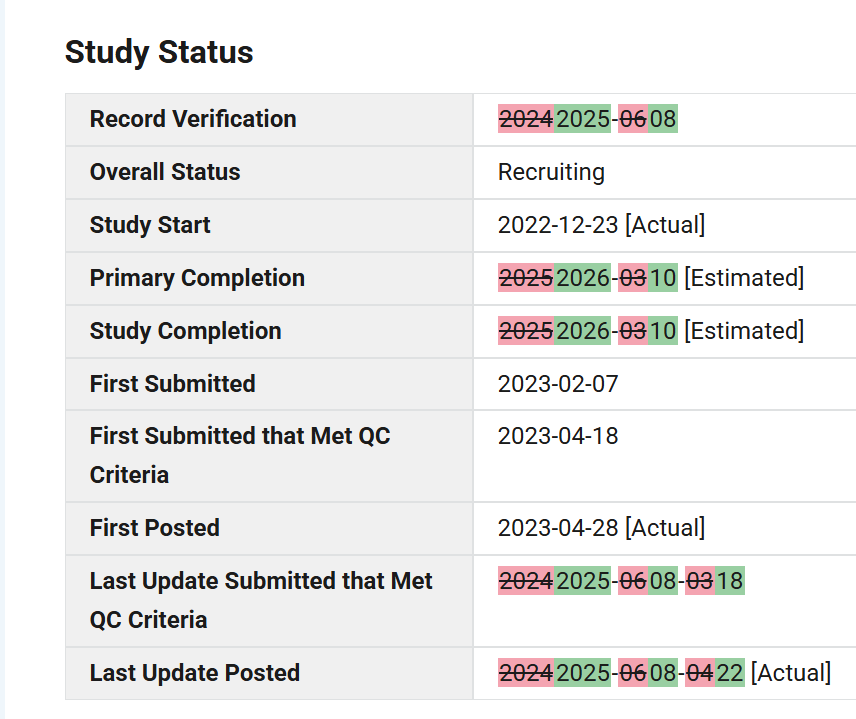Click the added 2025 in Record Verification
This screenshot has width=856, height=719.
(582, 119)
